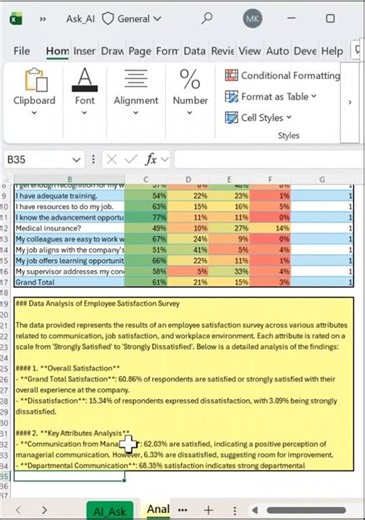Click the formula bar Enter checkmark icon

pyautogui.click(x=131, y=160)
